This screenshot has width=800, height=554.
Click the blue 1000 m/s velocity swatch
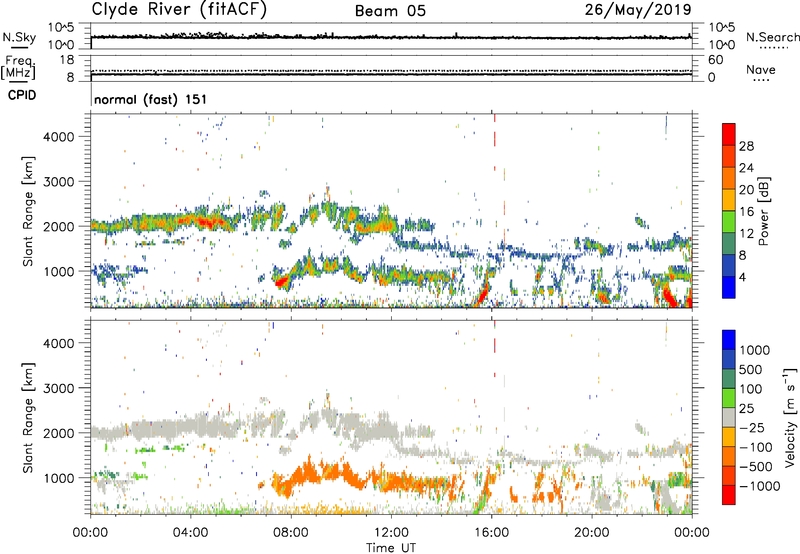point(729,340)
